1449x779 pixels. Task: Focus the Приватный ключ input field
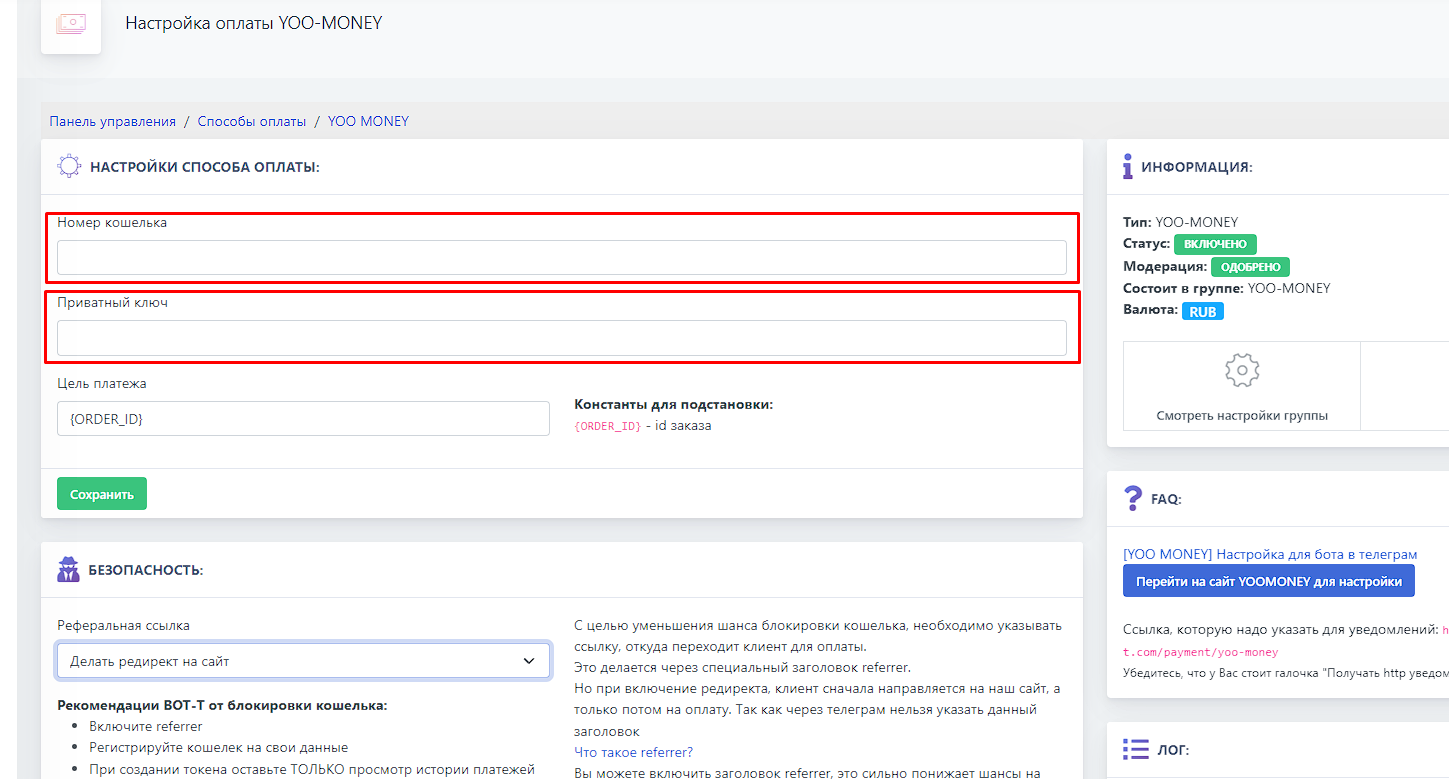562,338
